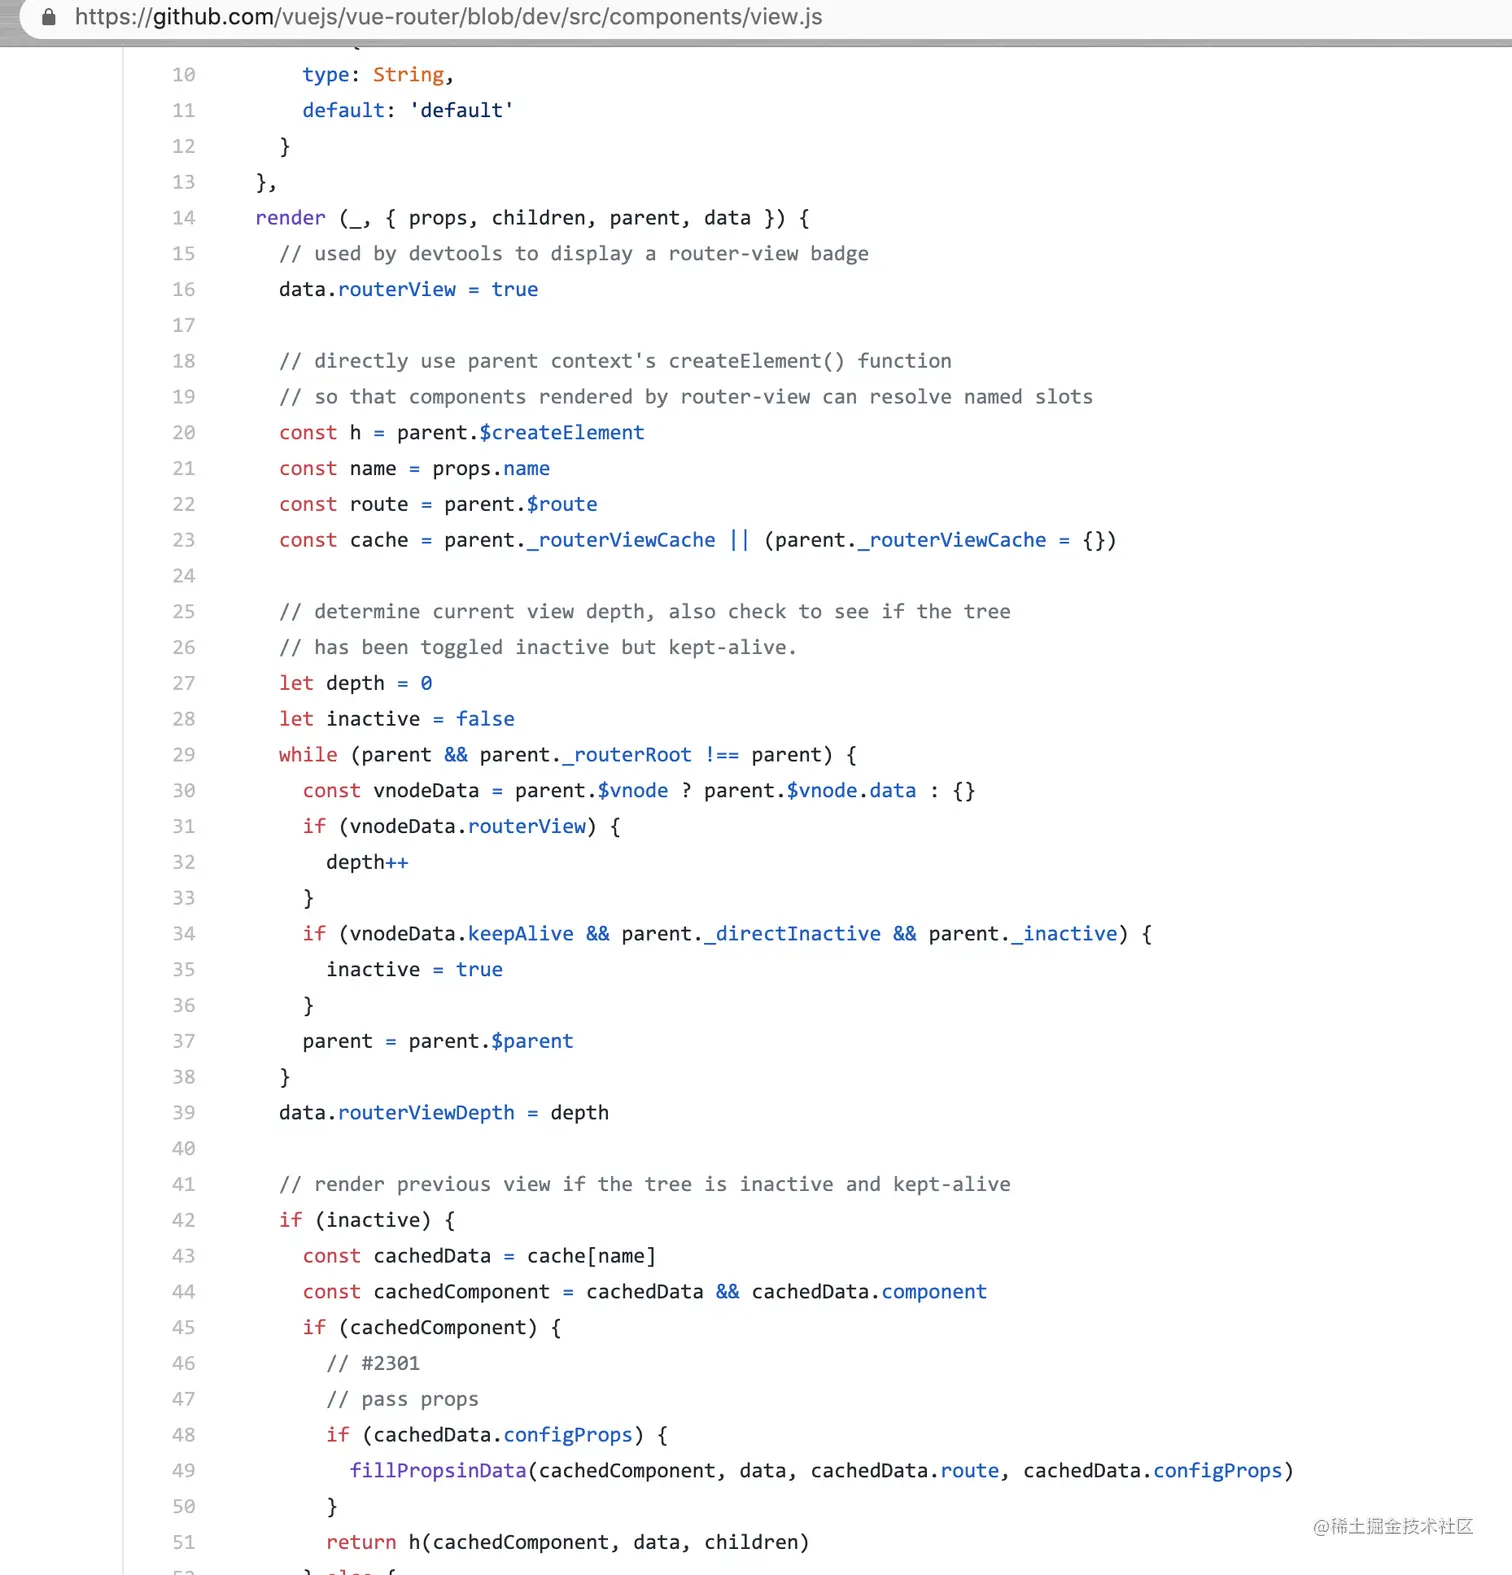Viewport: 1512px width, 1575px height.
Task: Click 'false' value on line 28
Action: [485, 719]
